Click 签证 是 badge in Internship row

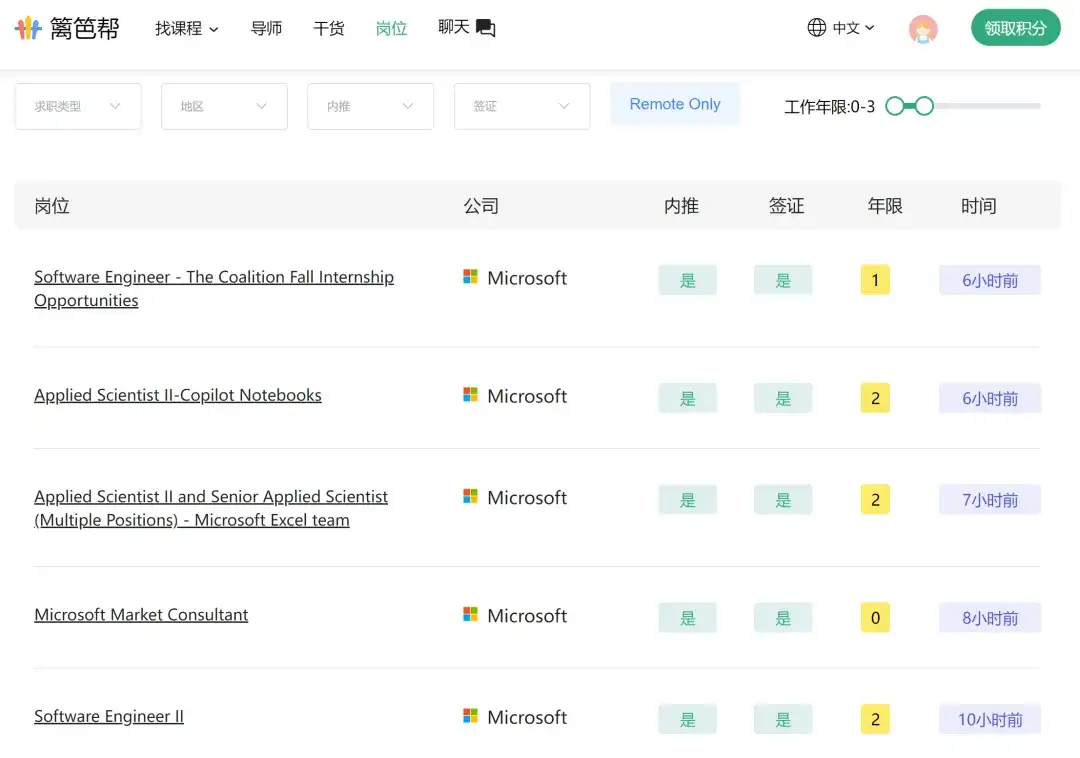[783, 280]
